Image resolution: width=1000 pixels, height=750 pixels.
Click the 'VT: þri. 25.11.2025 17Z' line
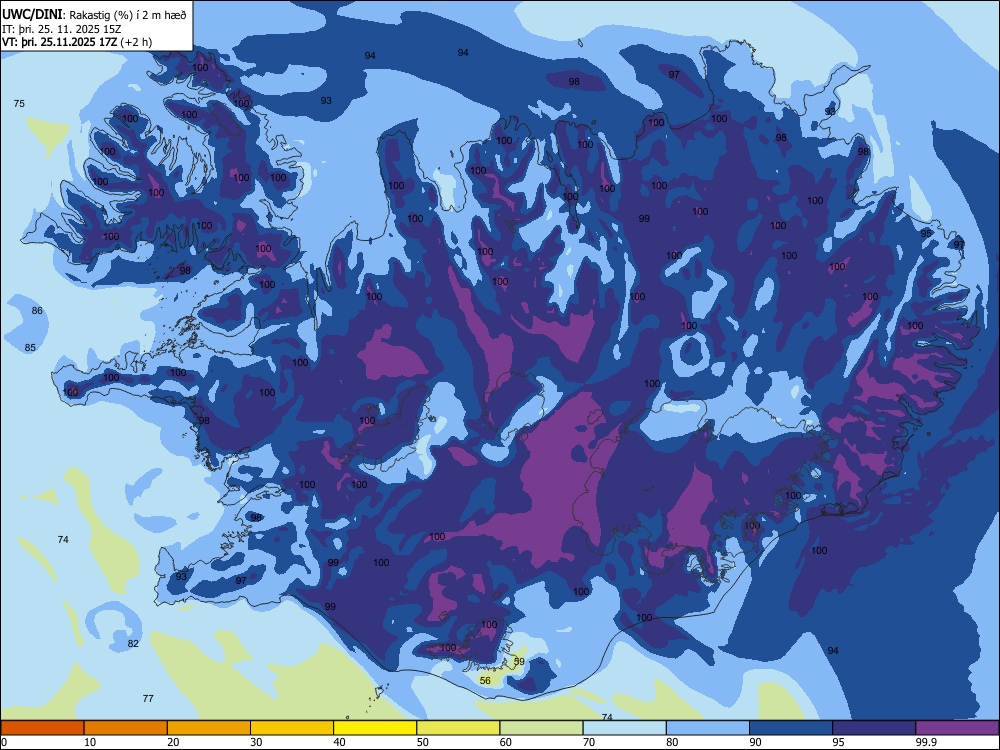tap(59, 42)
